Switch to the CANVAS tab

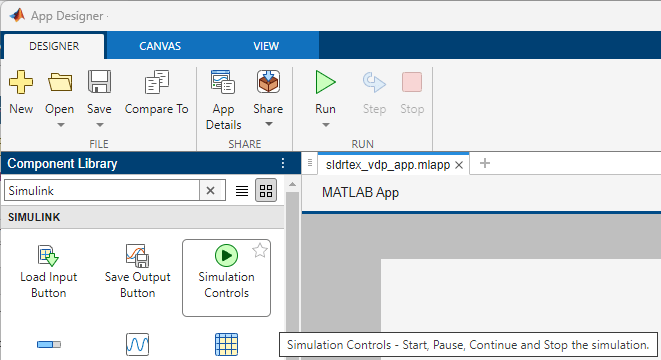coord(160,46)
